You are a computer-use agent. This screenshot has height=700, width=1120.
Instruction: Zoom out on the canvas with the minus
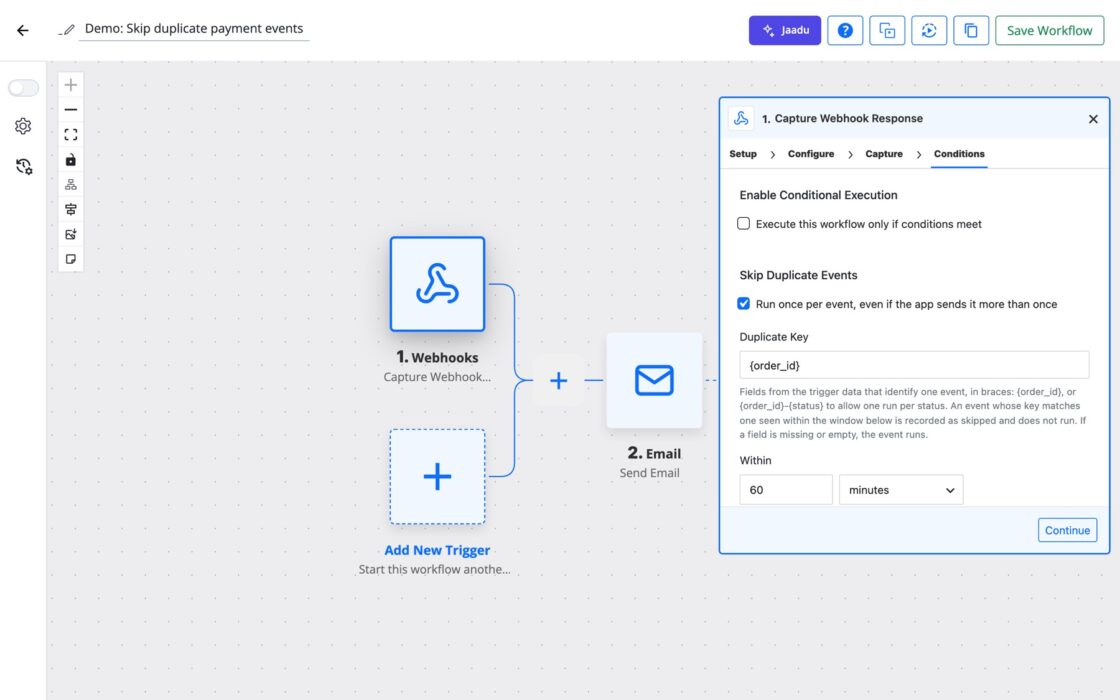(71, 110)
